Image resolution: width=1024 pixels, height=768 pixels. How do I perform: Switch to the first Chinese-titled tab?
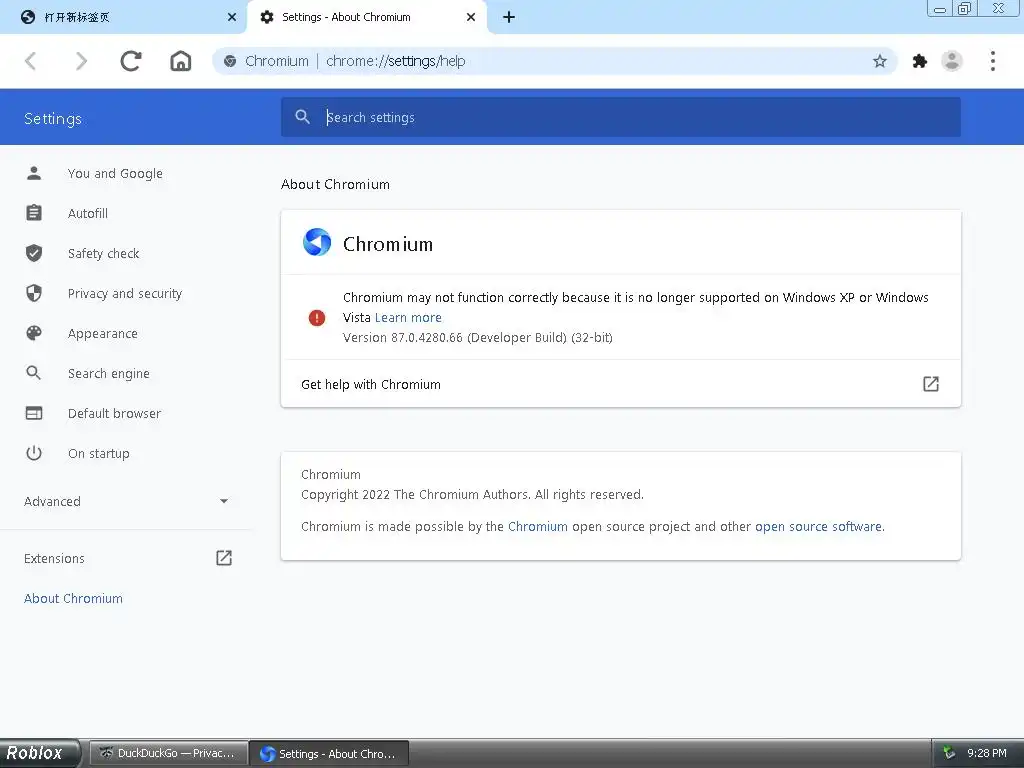tap(123, 17)
